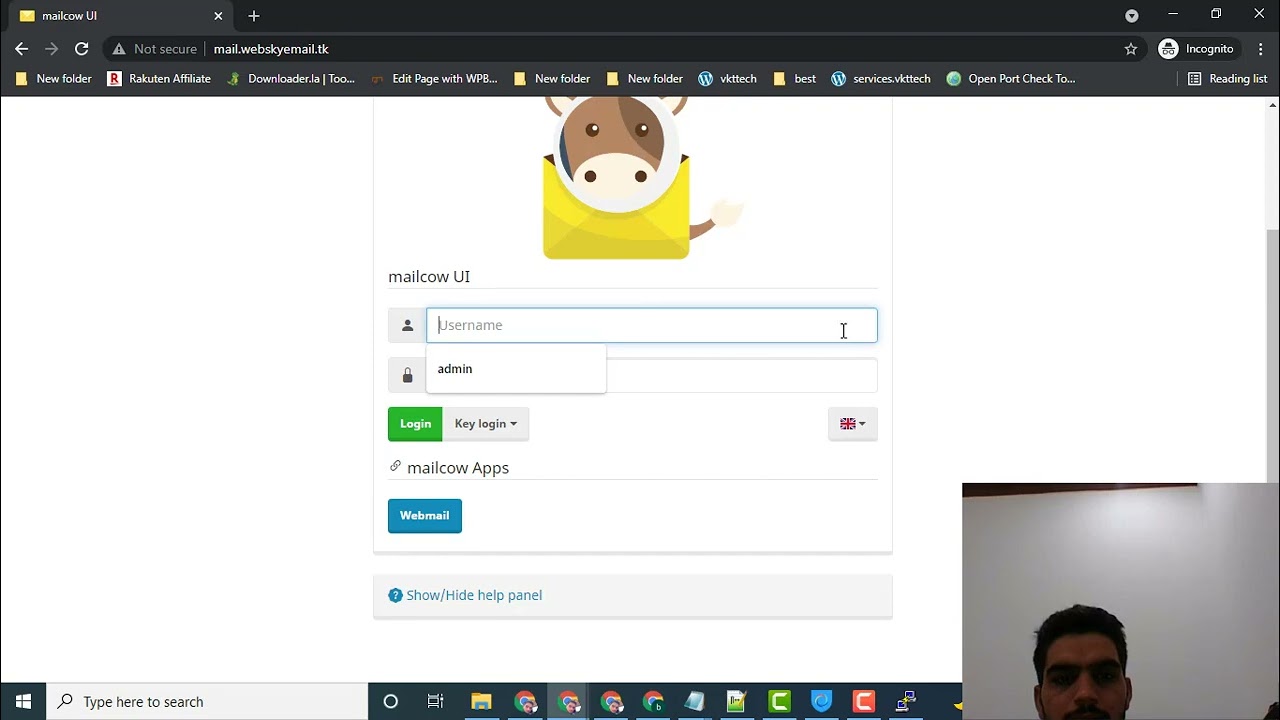Open the tab search dropdown arrow
The height and width of the screenshot is (720, 1280).
1132,16
